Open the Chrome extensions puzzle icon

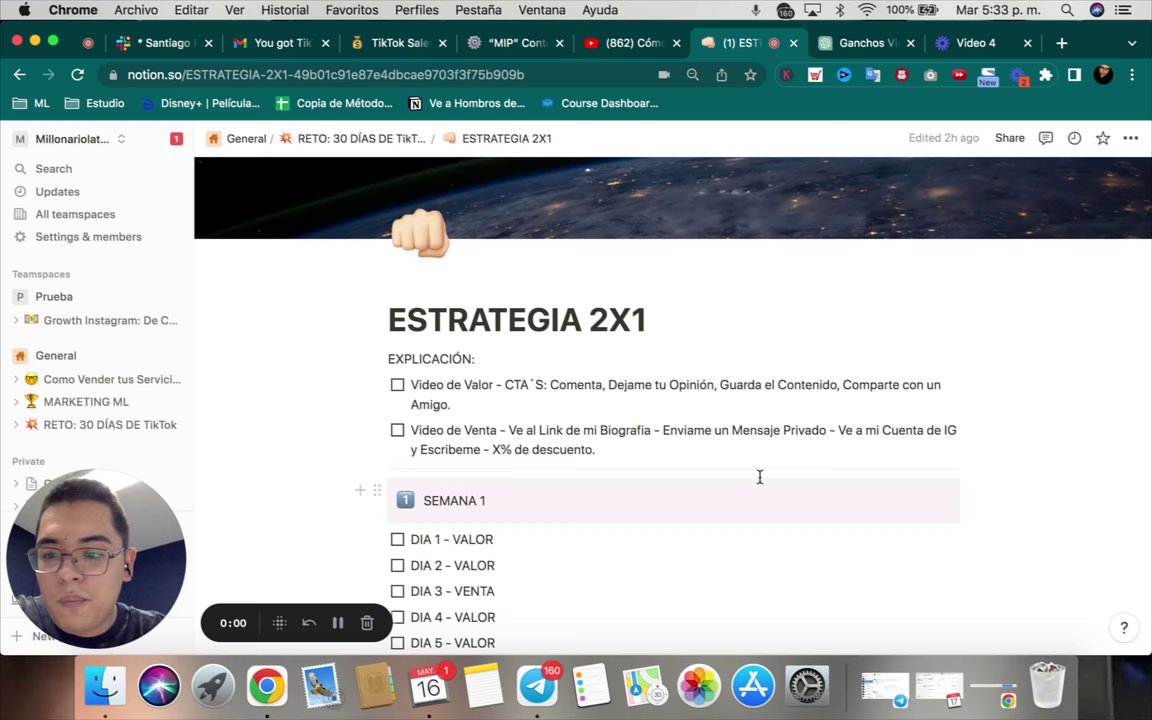click(x=1045, y=75)
